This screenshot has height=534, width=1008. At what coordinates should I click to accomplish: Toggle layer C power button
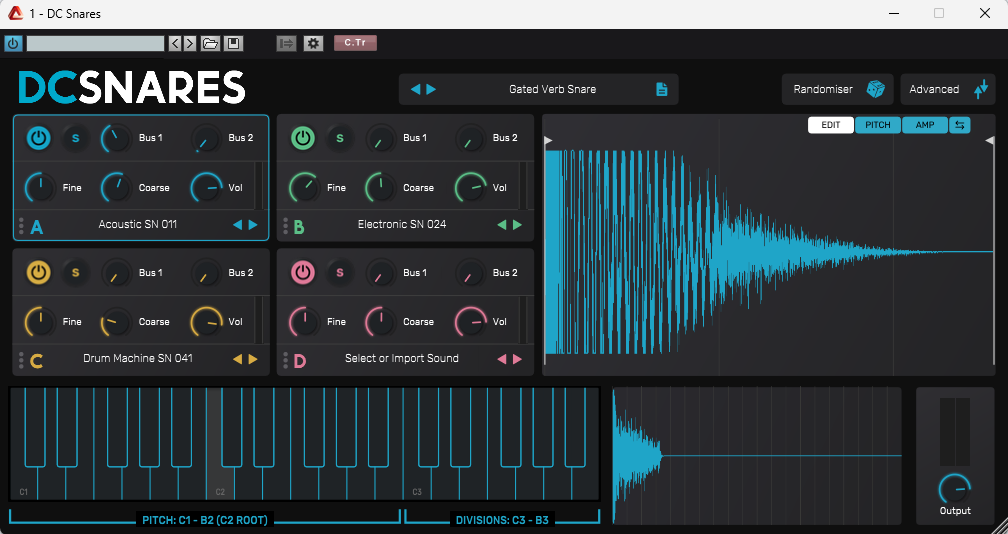[x=39, y=272]
